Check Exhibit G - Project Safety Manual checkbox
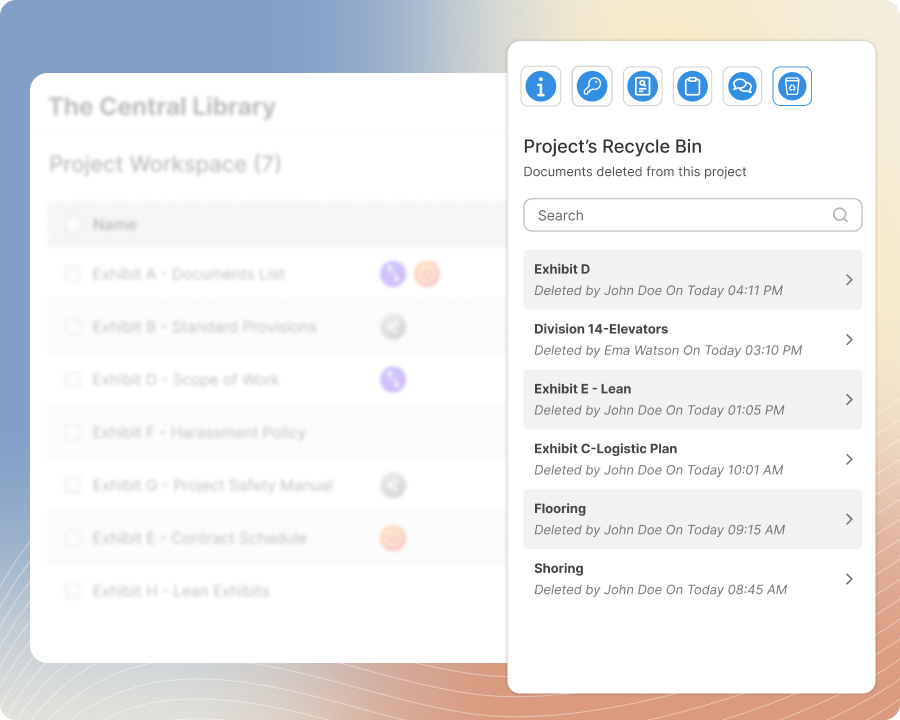Image resolution: width=900 pixels, height=720 pixels. (73, 485)
